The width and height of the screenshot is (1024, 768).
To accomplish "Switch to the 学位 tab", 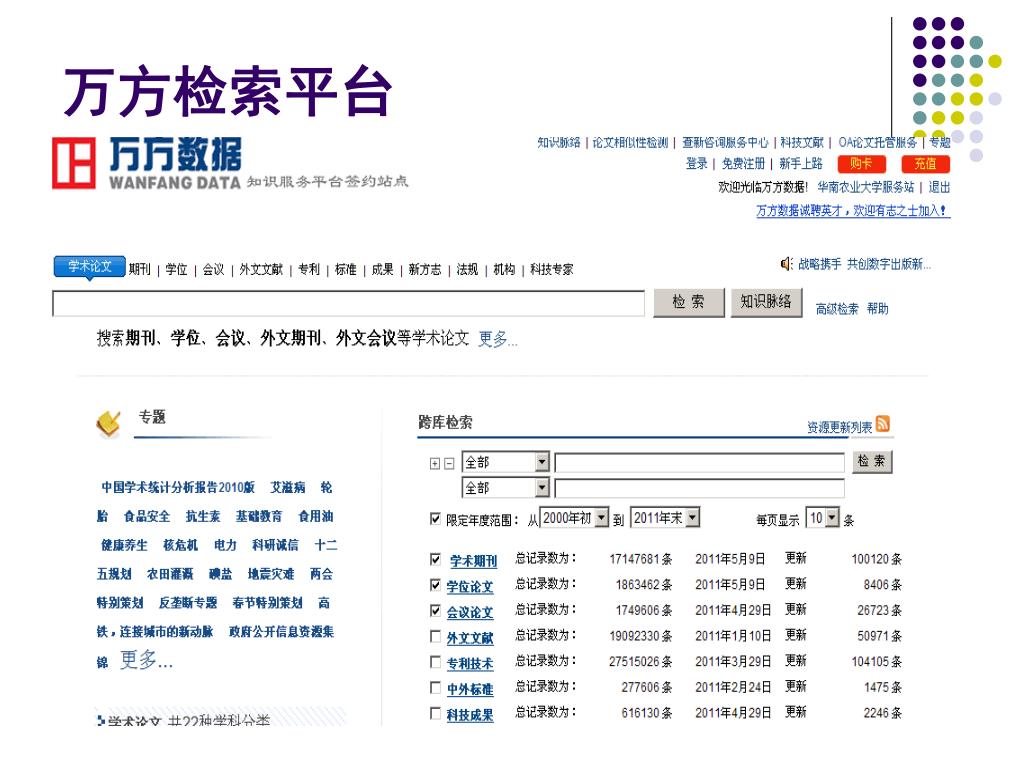I will (176, 269).
